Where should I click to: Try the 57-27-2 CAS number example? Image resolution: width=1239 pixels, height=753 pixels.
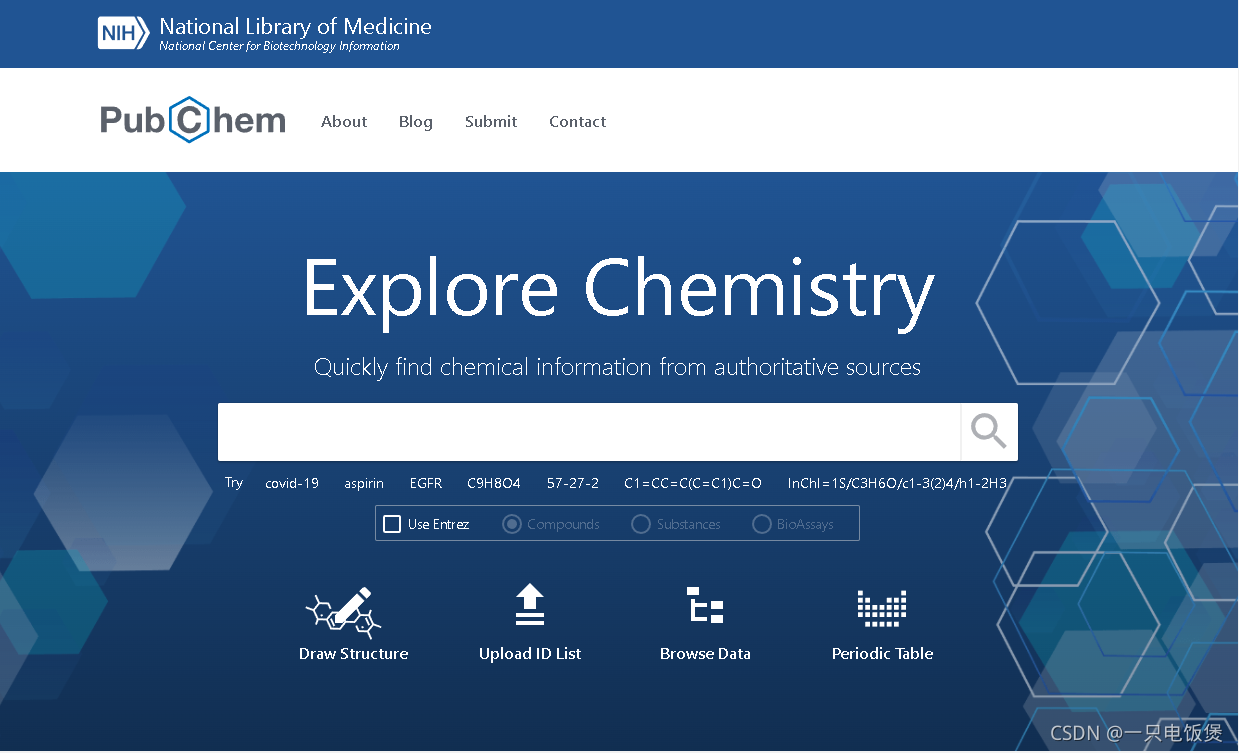tap(573, 483)
